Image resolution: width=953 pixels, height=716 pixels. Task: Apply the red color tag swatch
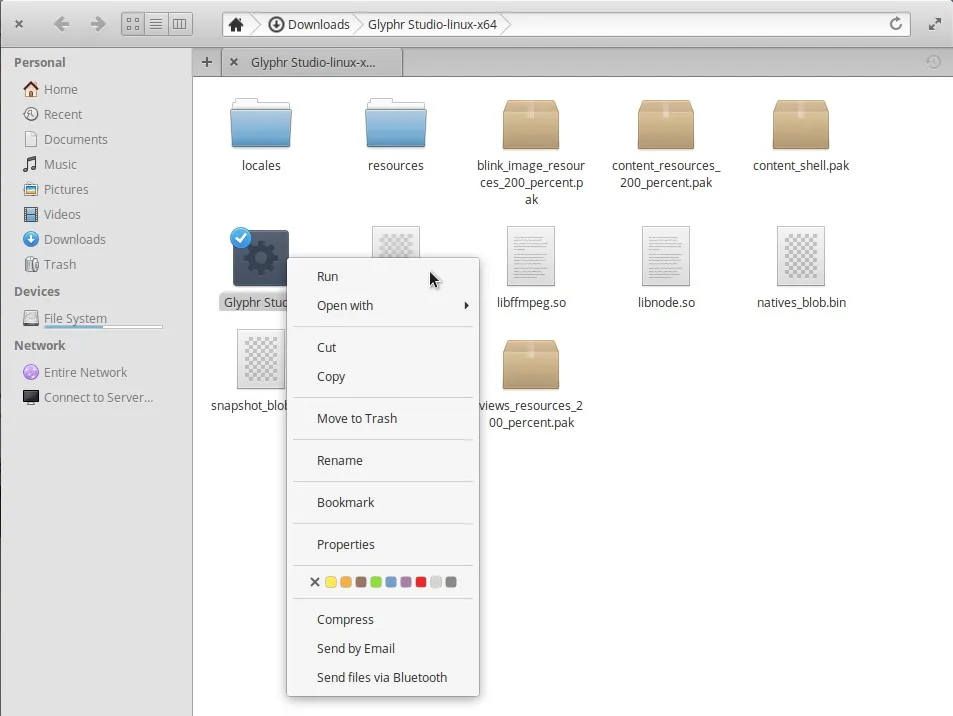point(421,582)
